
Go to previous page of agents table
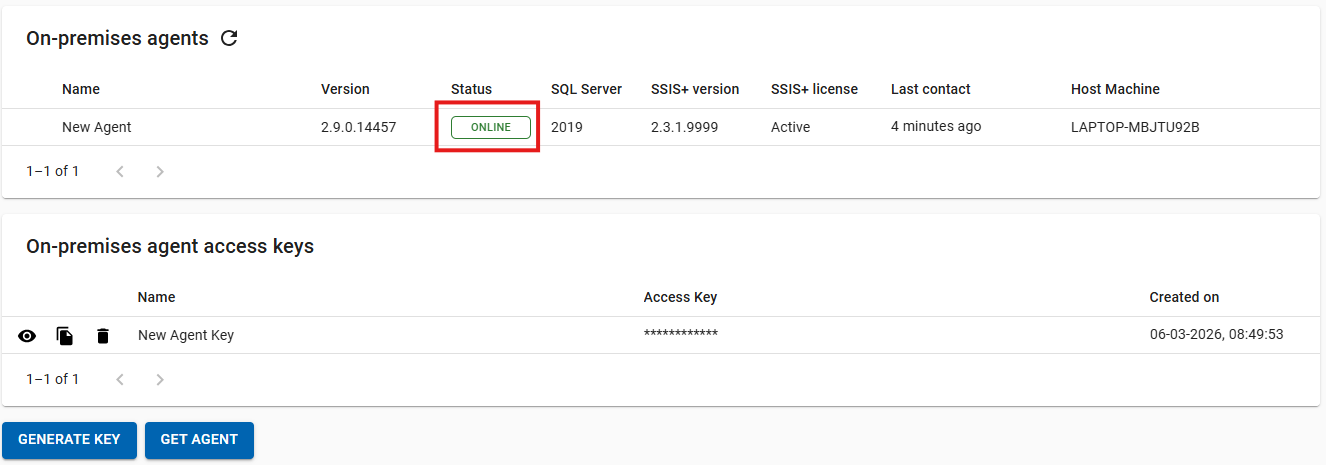coord(120,171)
